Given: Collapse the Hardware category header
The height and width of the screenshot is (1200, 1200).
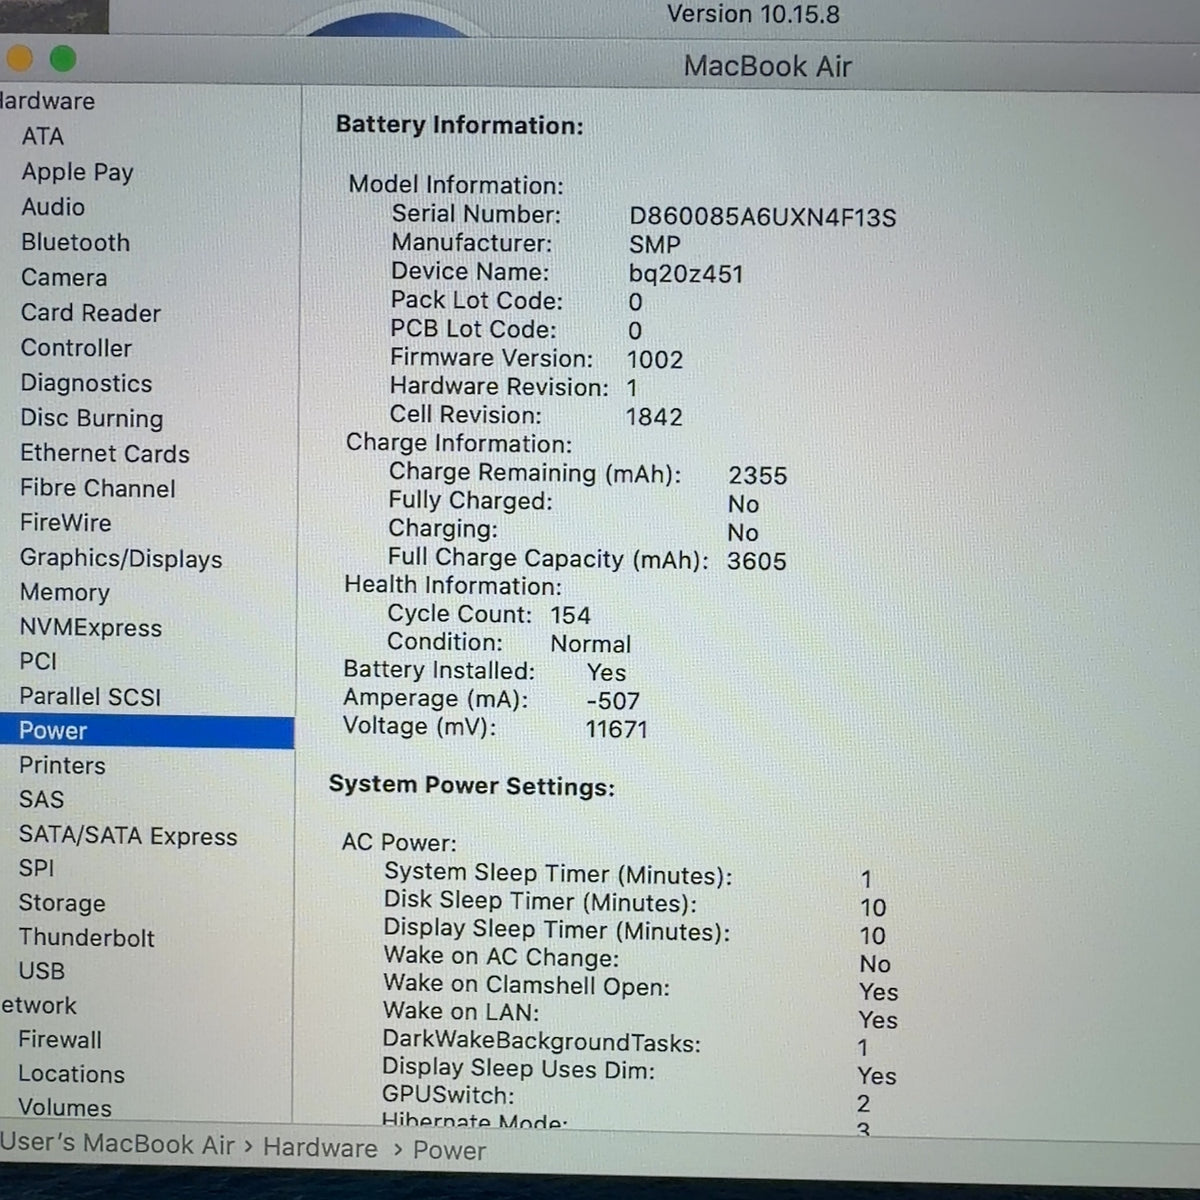Looking at the screenshot, I should [48, 101].
